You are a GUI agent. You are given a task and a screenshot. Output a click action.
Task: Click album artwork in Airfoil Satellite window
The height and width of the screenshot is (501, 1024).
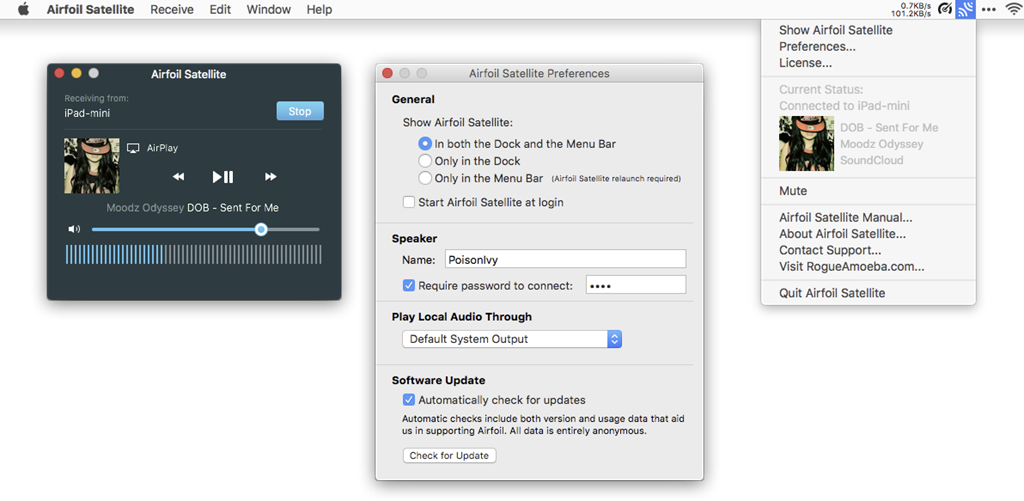tap(92, 165)
